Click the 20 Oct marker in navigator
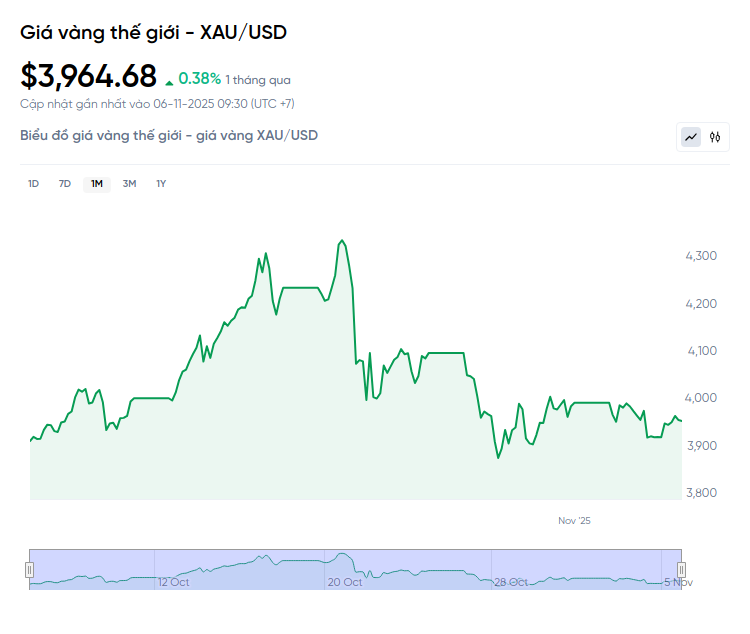Image resolution: width=750 pixels, height=634 pixels. [345, 582]
